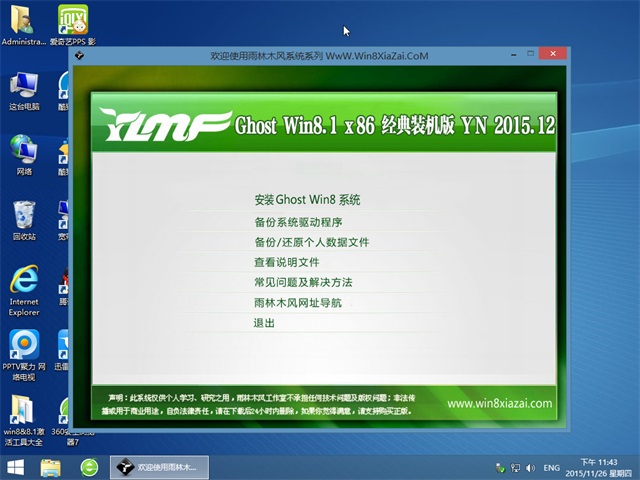This screenshot has width=640, height=480.
Task: Launch the iQIYI PPS desktop shortcut
Action: tap(73, 24)
